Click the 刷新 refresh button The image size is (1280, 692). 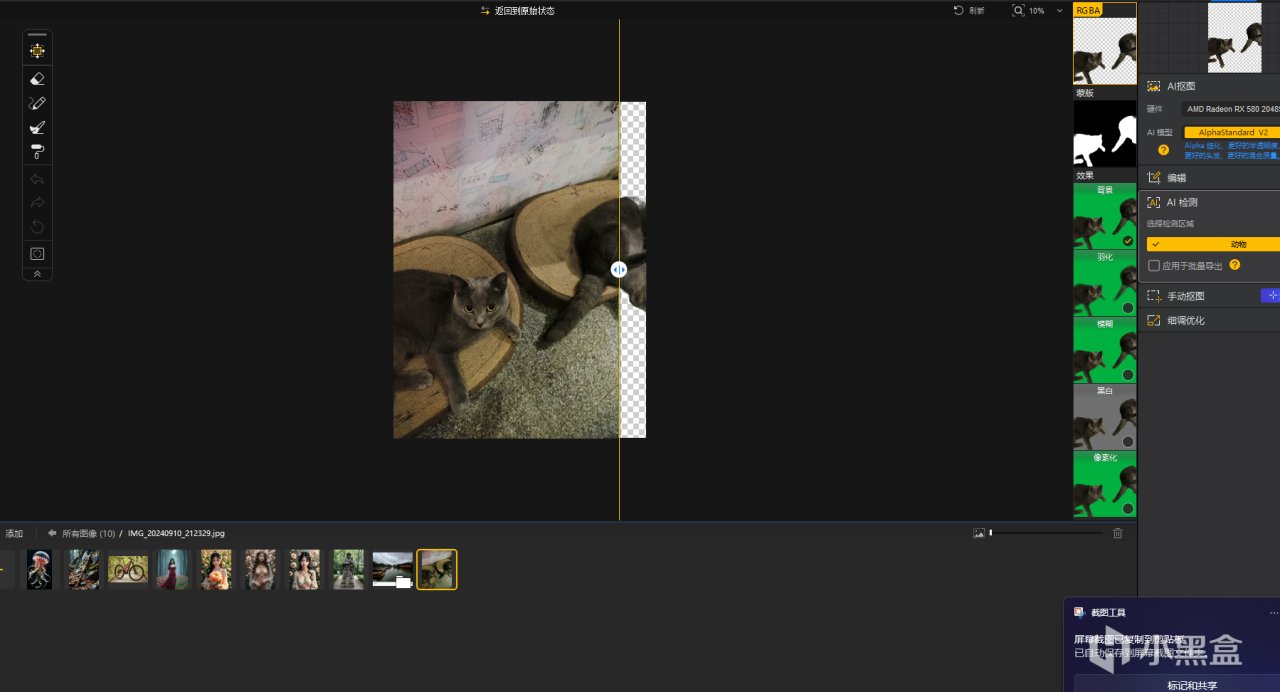coord(969,11)
